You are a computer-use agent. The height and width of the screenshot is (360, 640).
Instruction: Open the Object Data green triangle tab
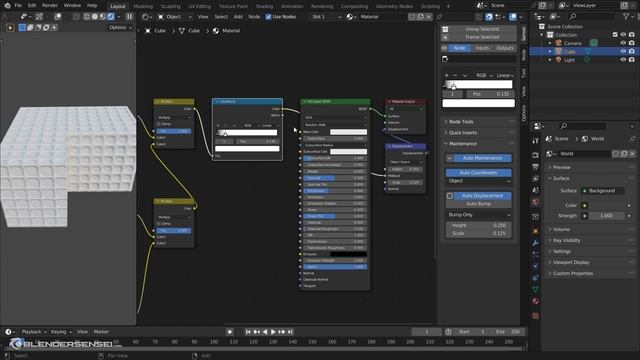pyautogui.click(x=536, y=289)
